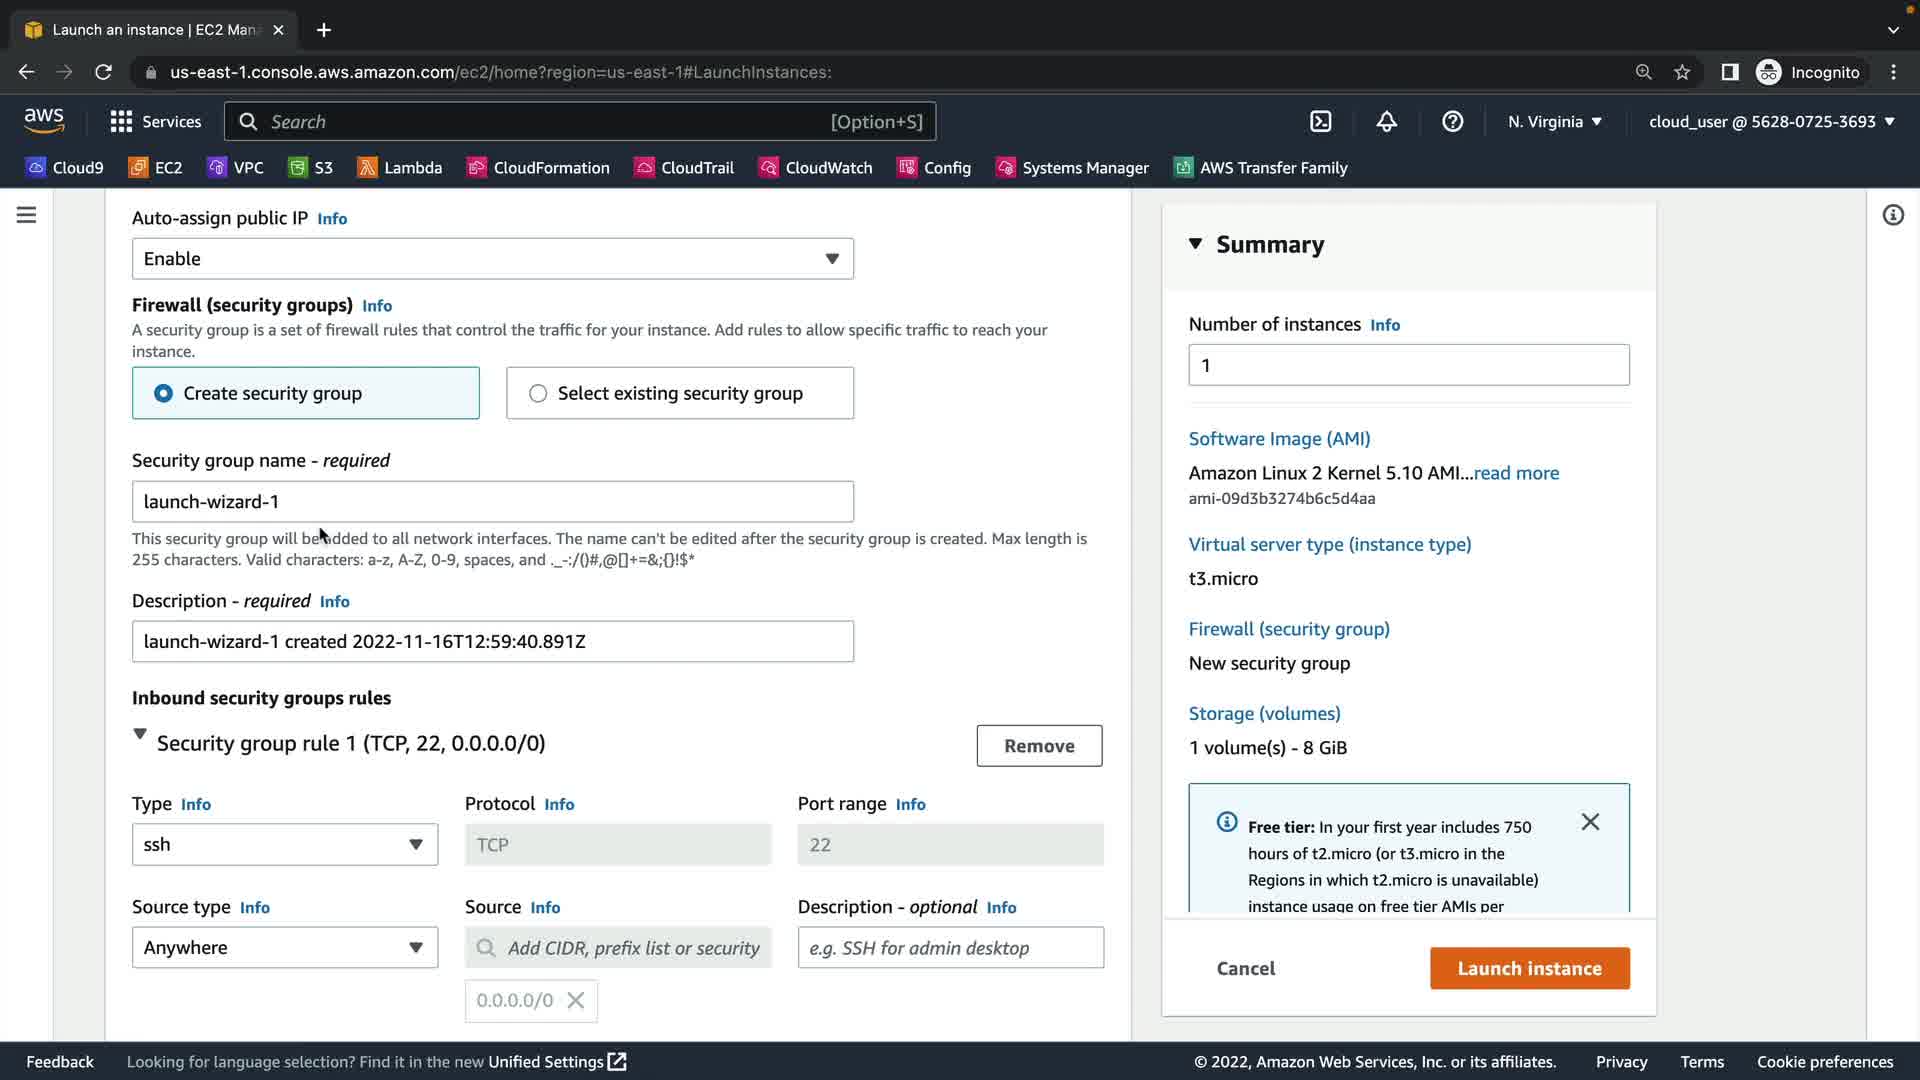This screenshot has height=1080, width=1920.
Task: Click the Remove security group rule button
Action: coord(1039,746)
